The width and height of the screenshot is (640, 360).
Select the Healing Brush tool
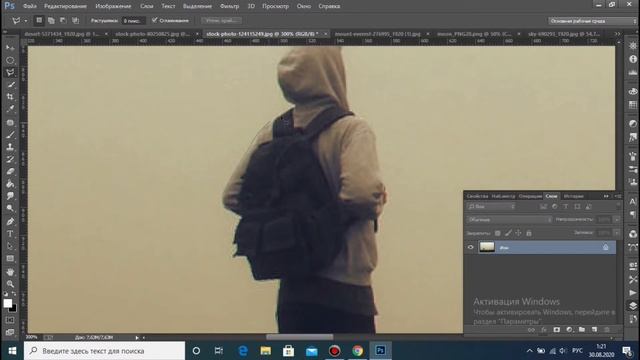click(10, 122)
